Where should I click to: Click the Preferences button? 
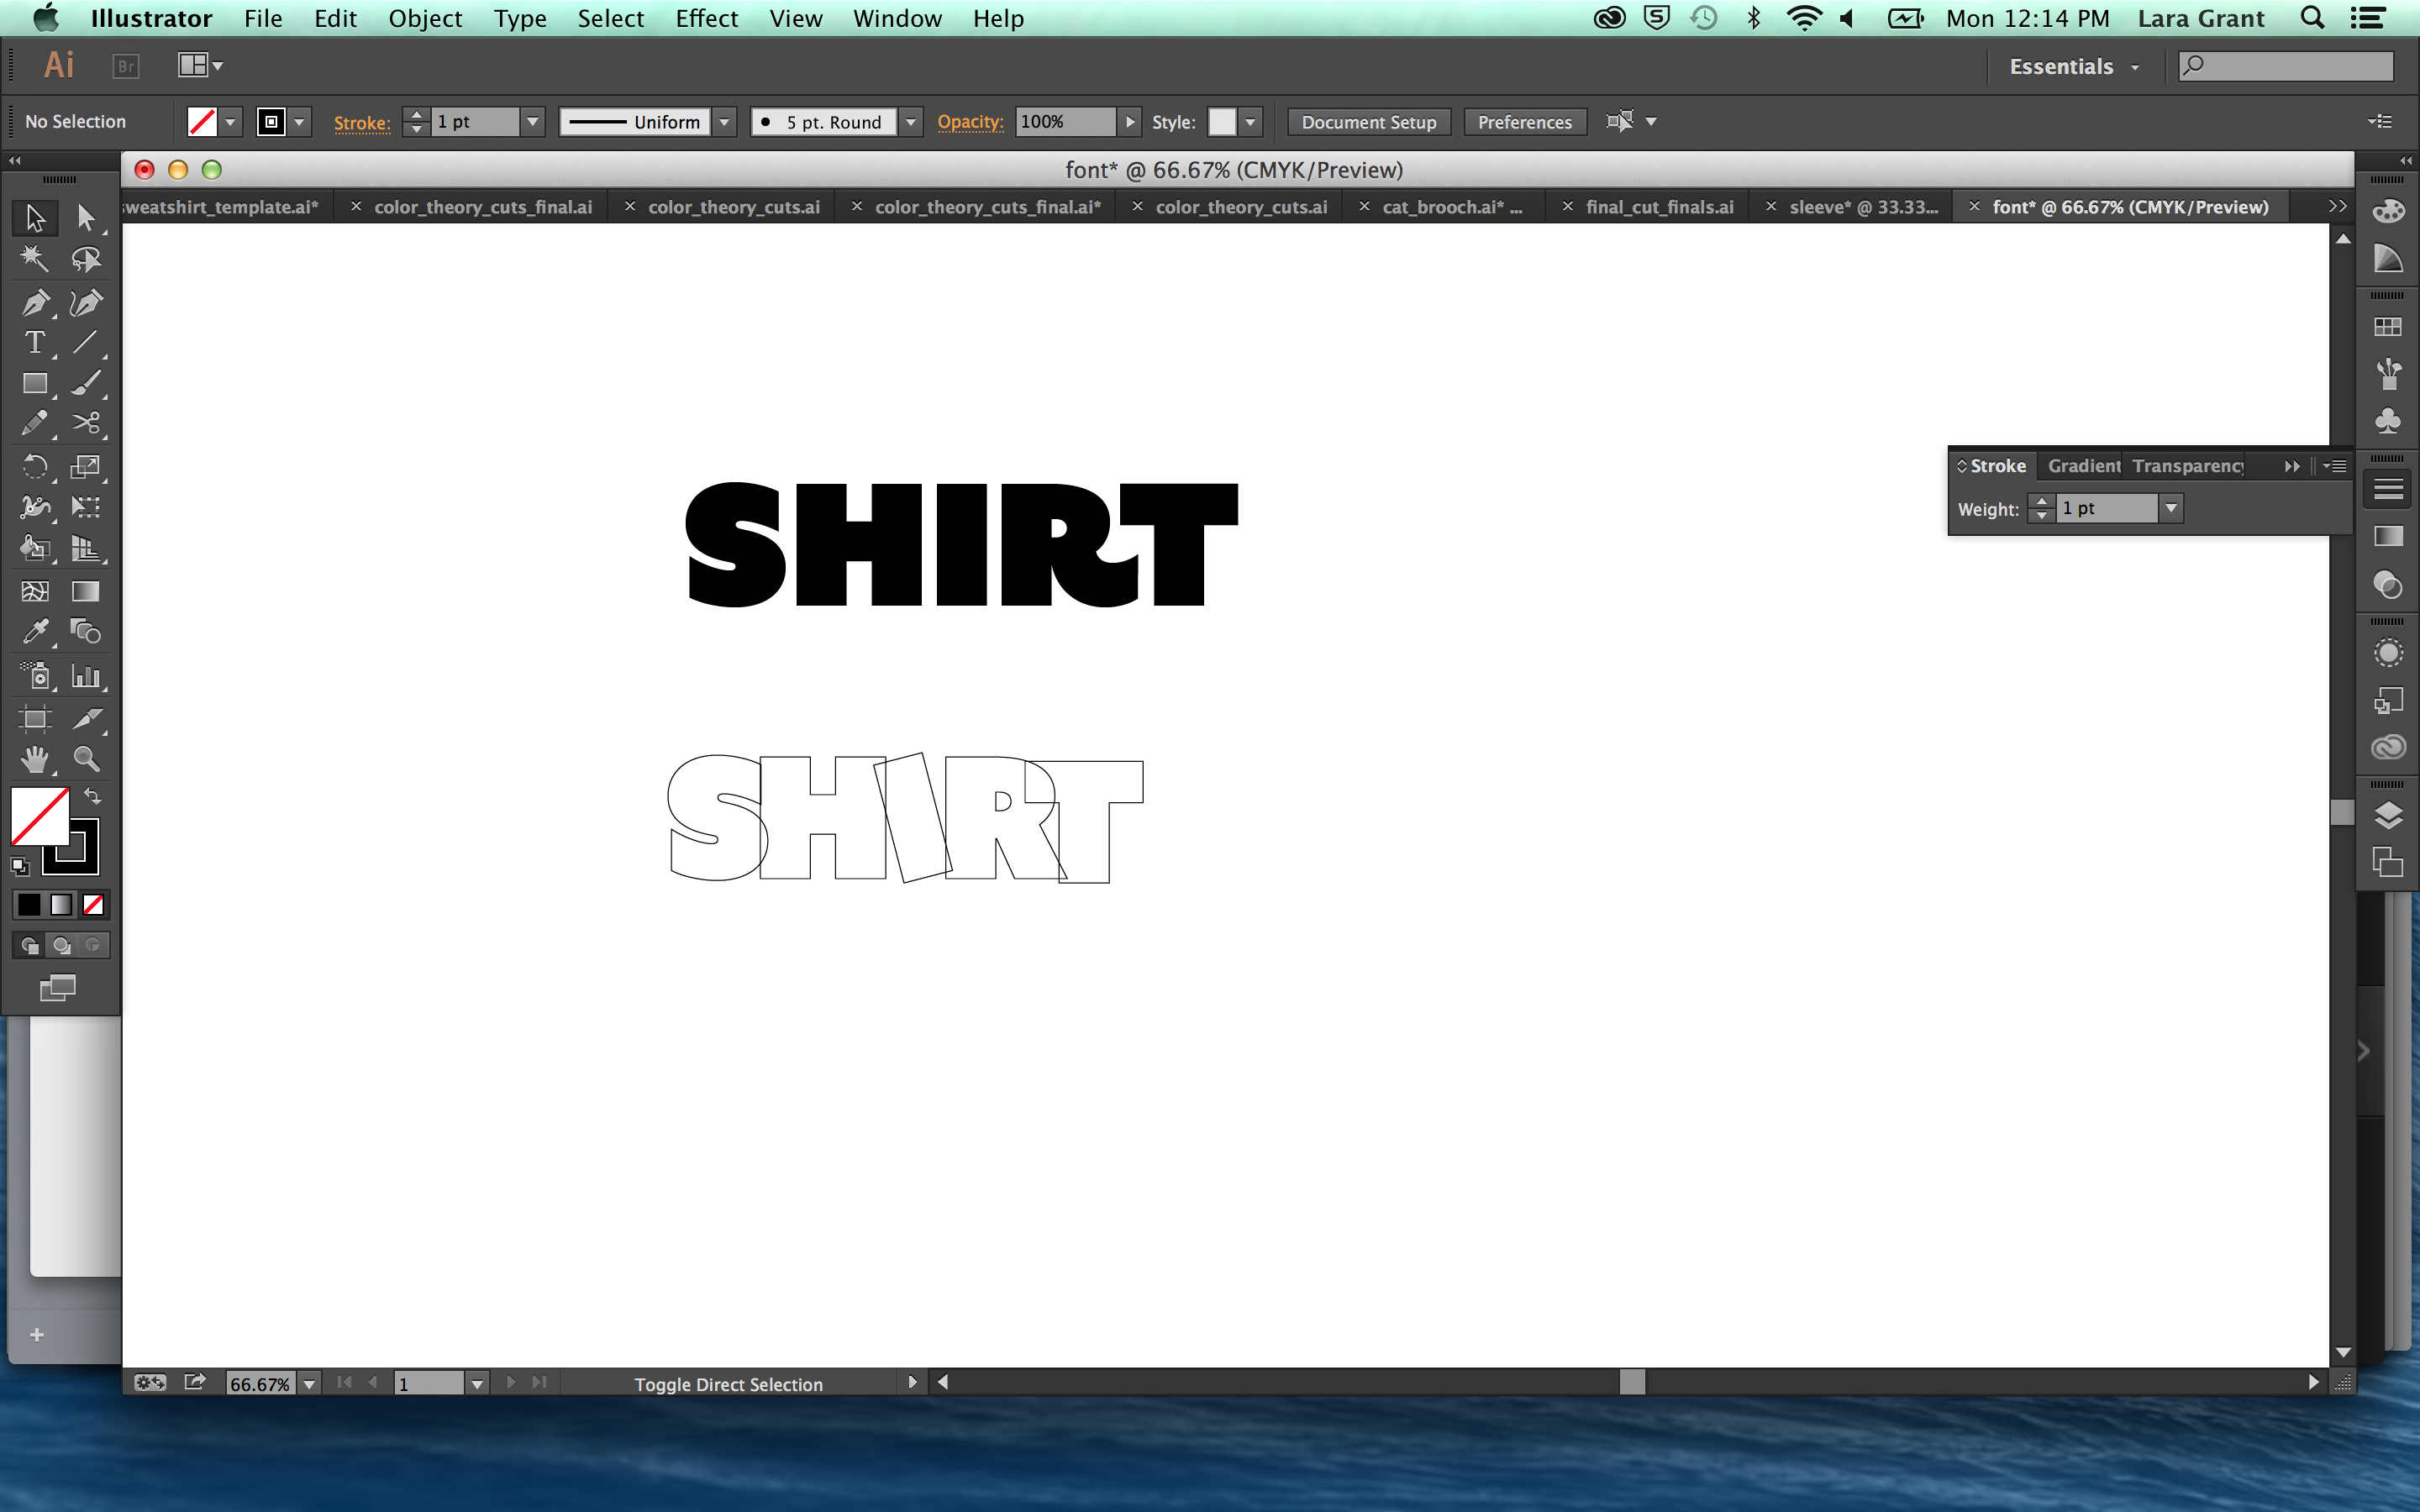[x=1524, y=122]
